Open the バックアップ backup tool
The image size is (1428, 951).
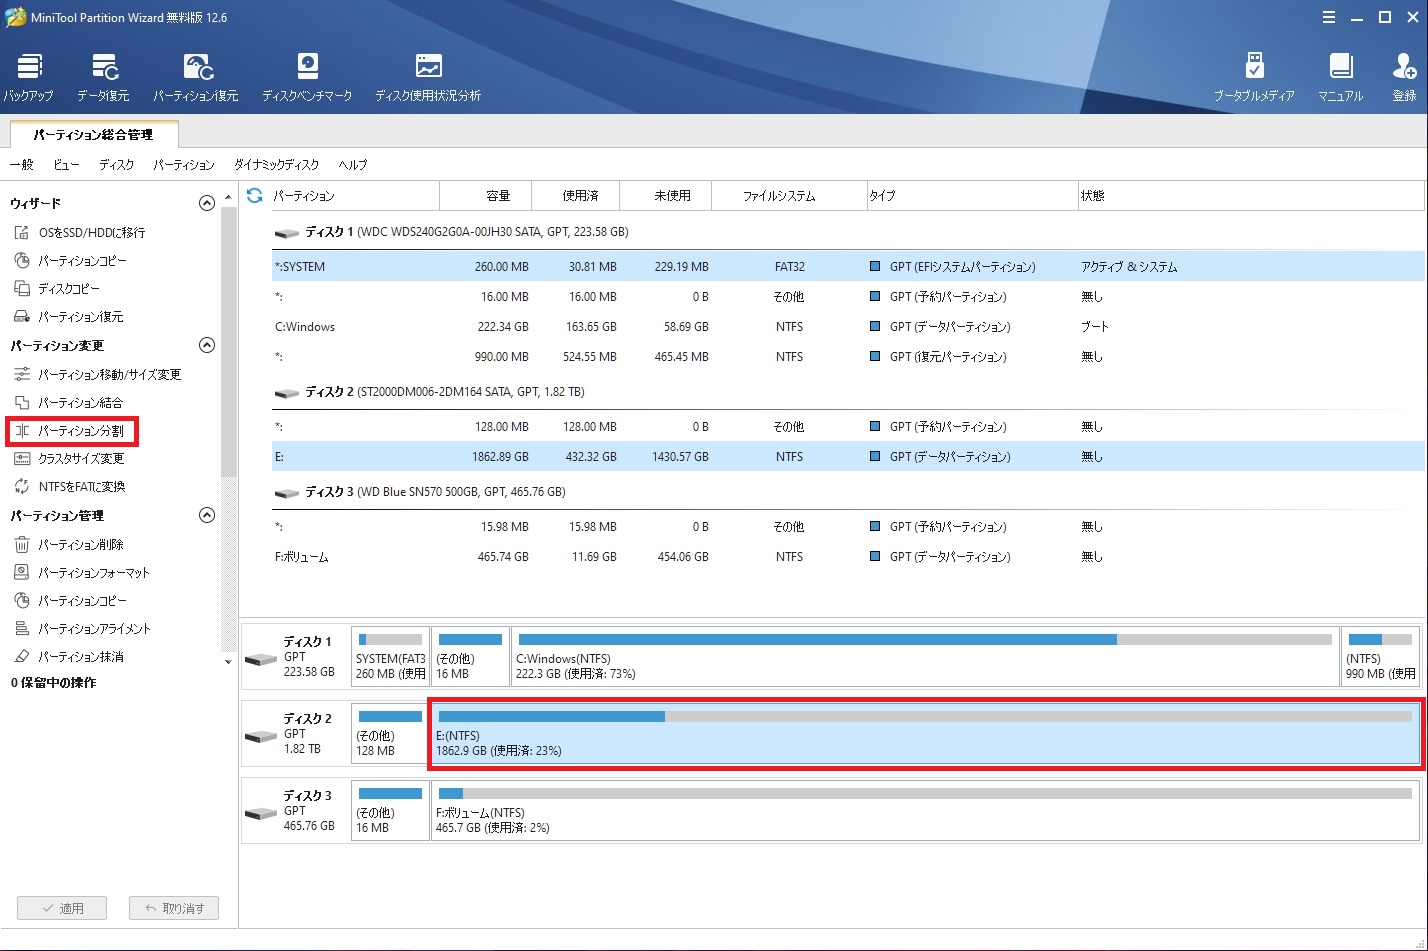pyautogui.click(x=28, y=78)
